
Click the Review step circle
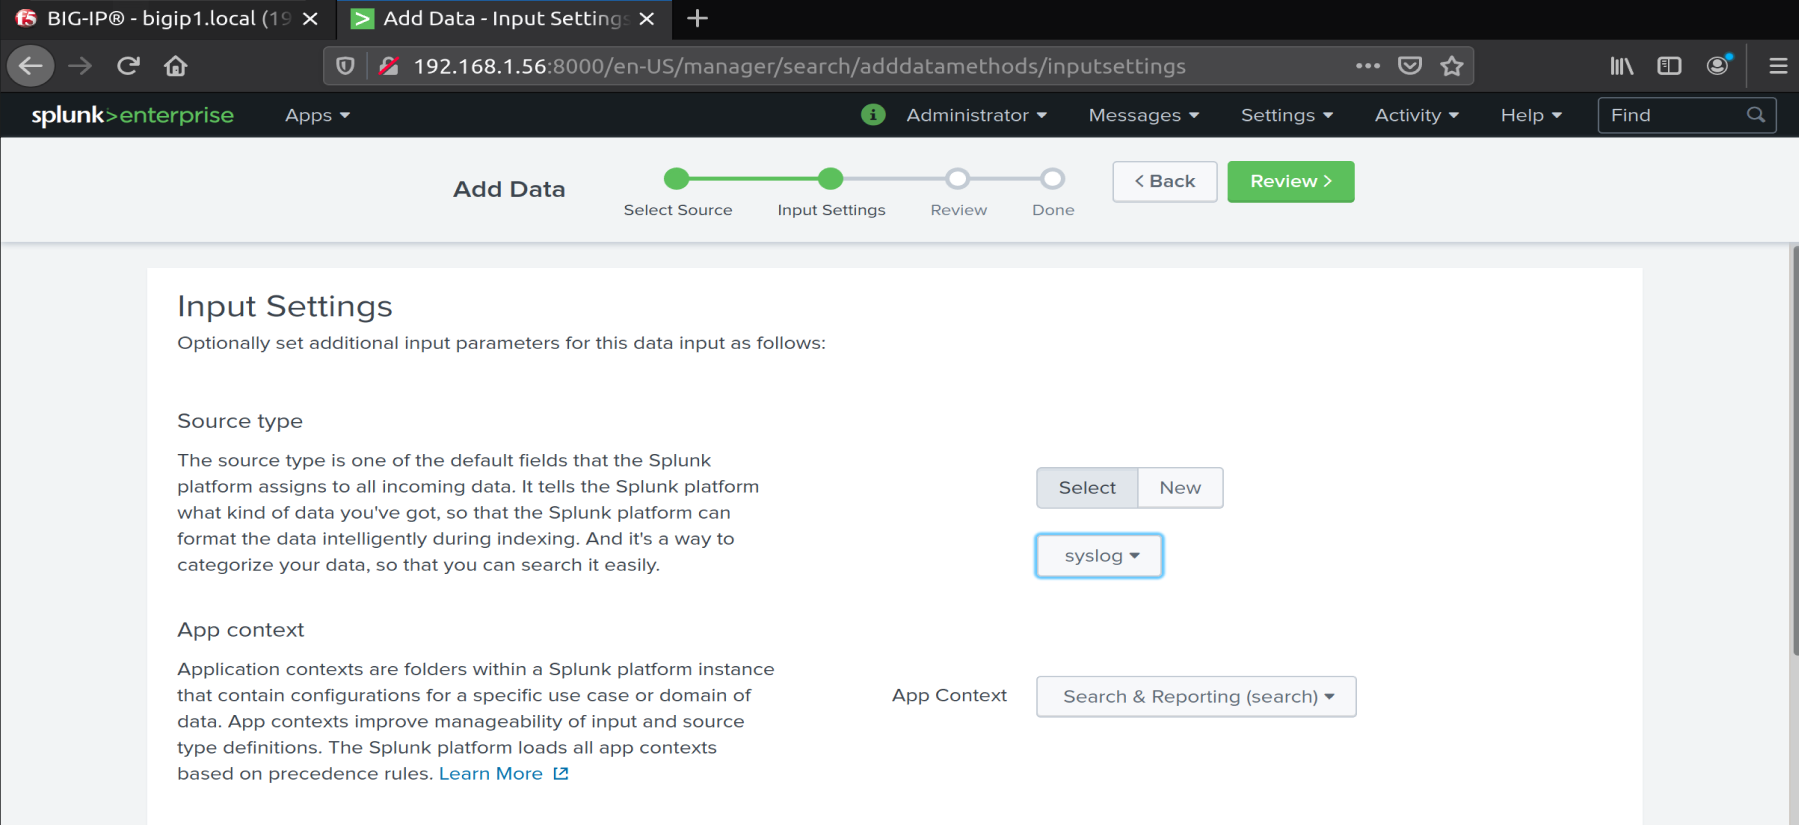[x=958, y=179]
